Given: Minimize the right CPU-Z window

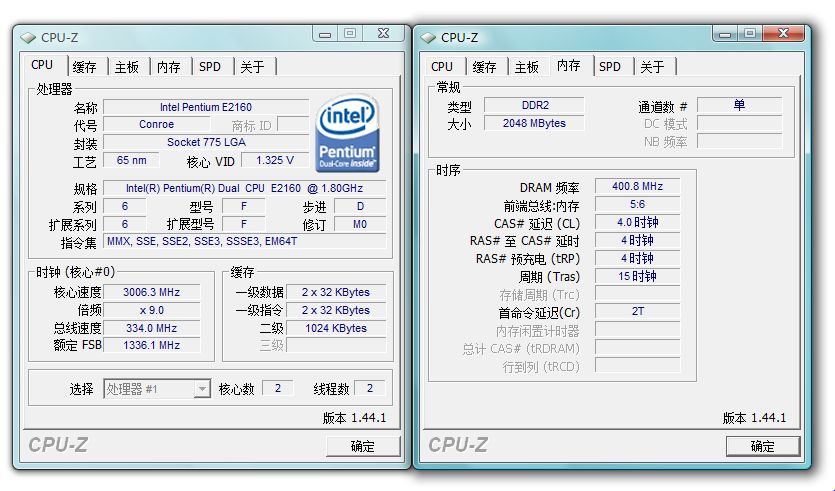Looking at the screenshot, I should pyautogui.click(x=725, y=34).
